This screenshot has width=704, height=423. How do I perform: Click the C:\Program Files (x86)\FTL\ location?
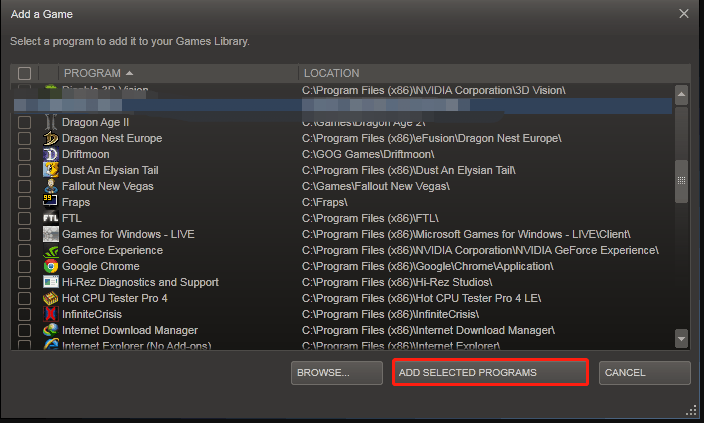pyautogui.click(x=370, y=218)
